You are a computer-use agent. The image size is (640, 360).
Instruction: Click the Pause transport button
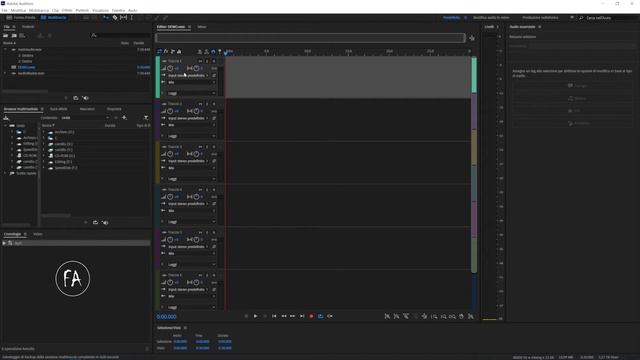pos(265,316)
